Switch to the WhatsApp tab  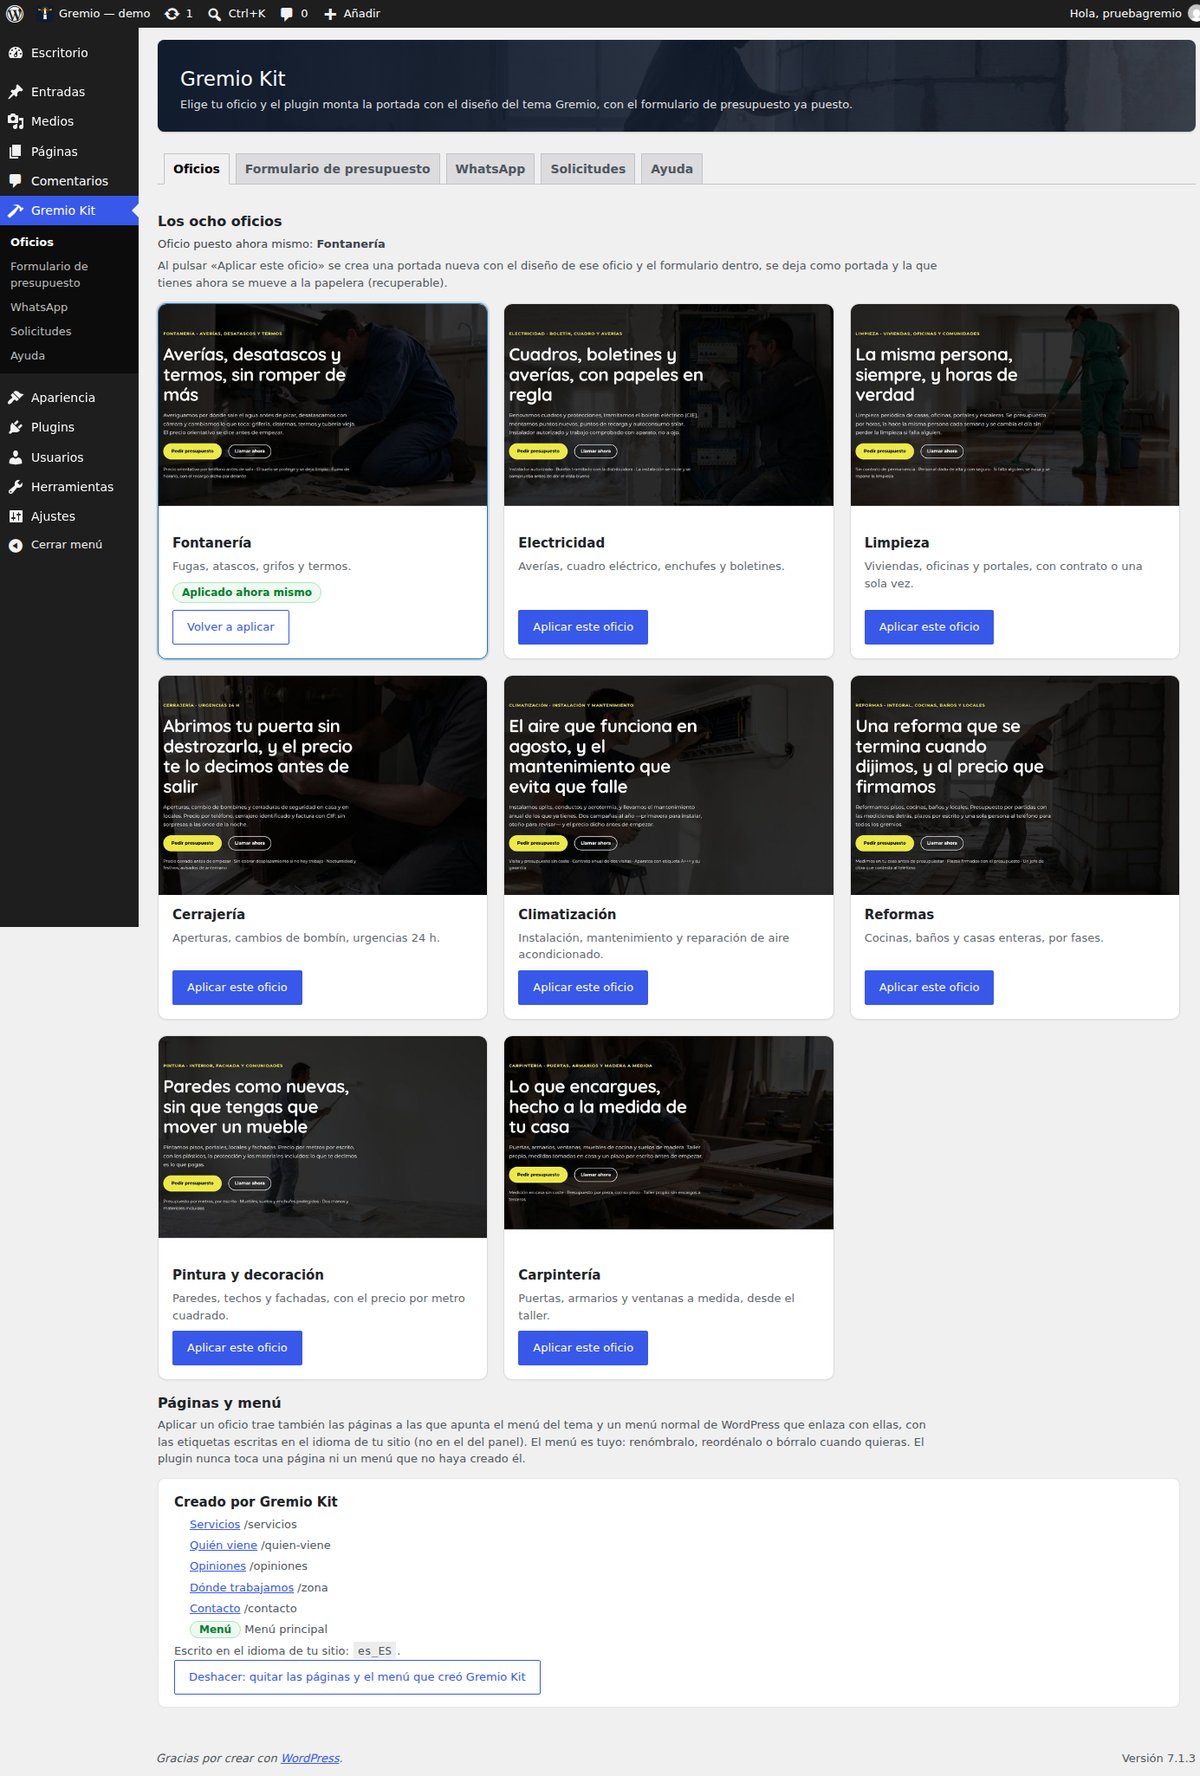point(490,169)
